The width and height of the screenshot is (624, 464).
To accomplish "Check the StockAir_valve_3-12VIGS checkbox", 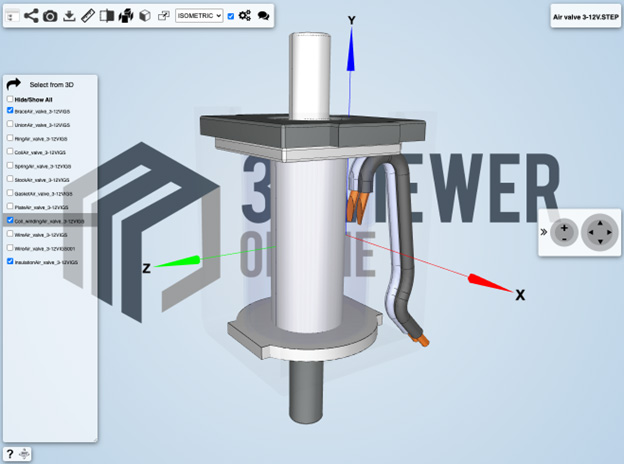I will 10,179.
